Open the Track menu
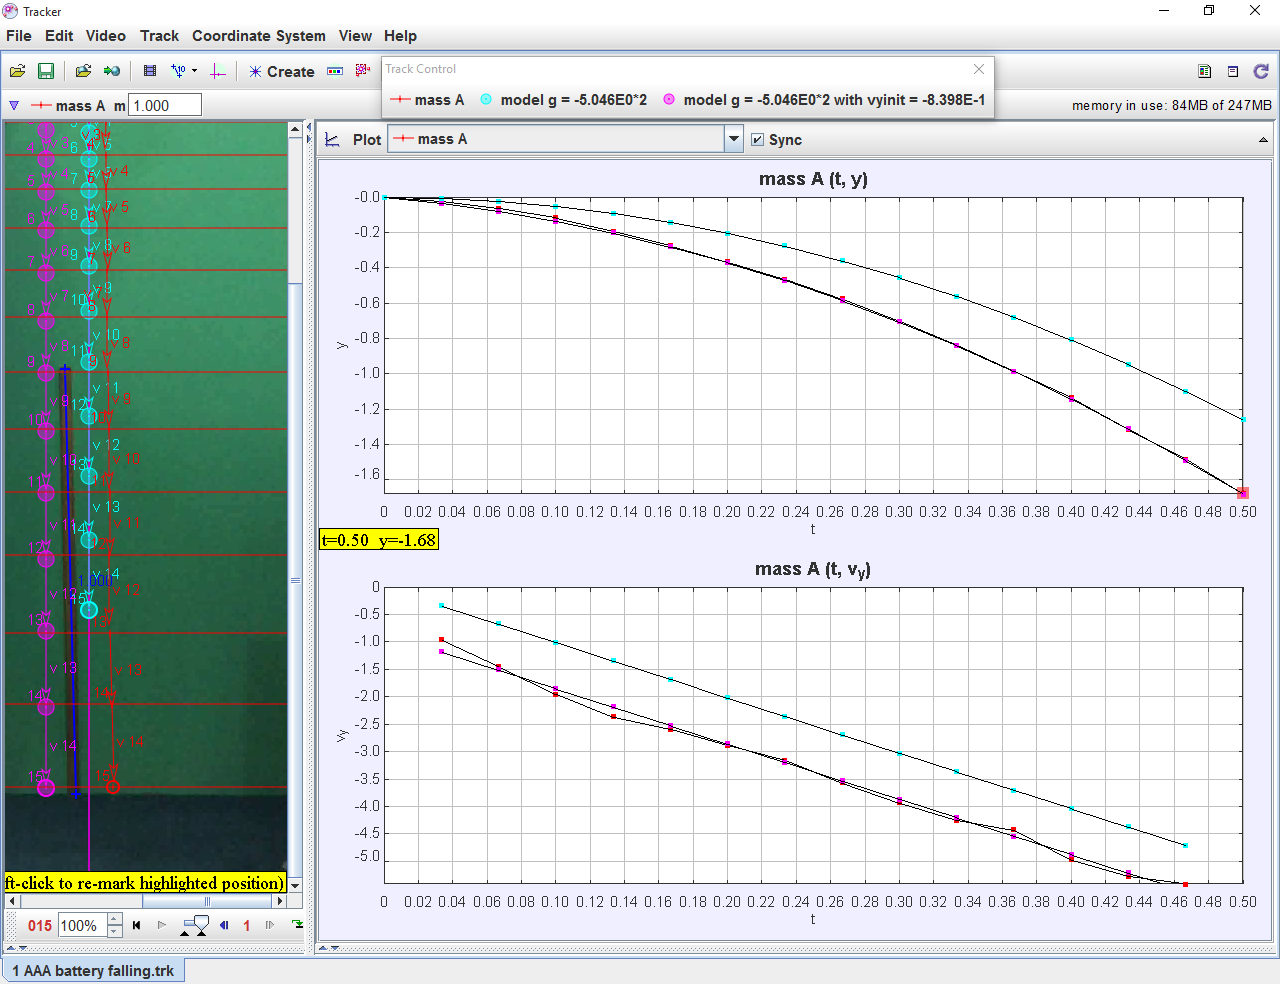 (159, 36)
